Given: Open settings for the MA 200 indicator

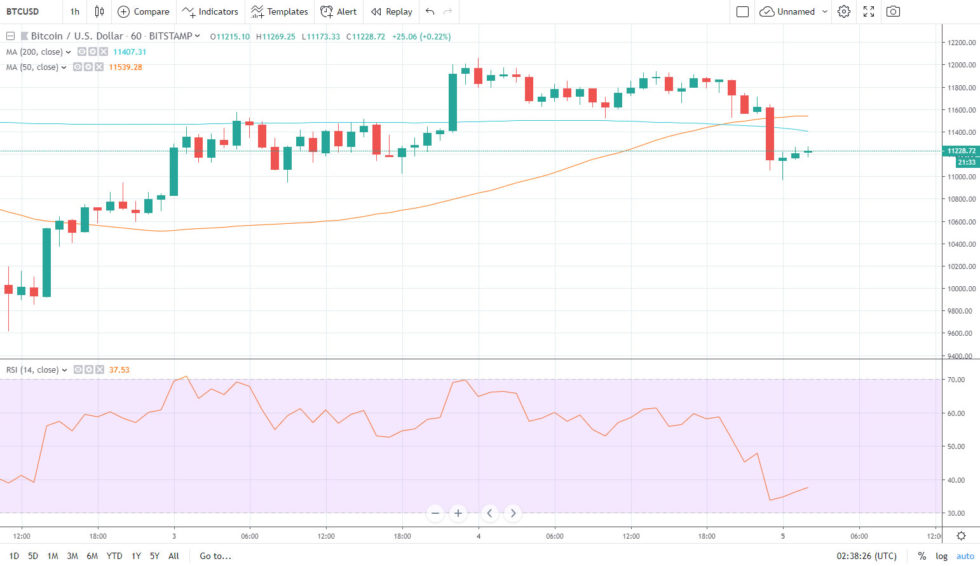Looking at the screenshot, I should (92, 52).
